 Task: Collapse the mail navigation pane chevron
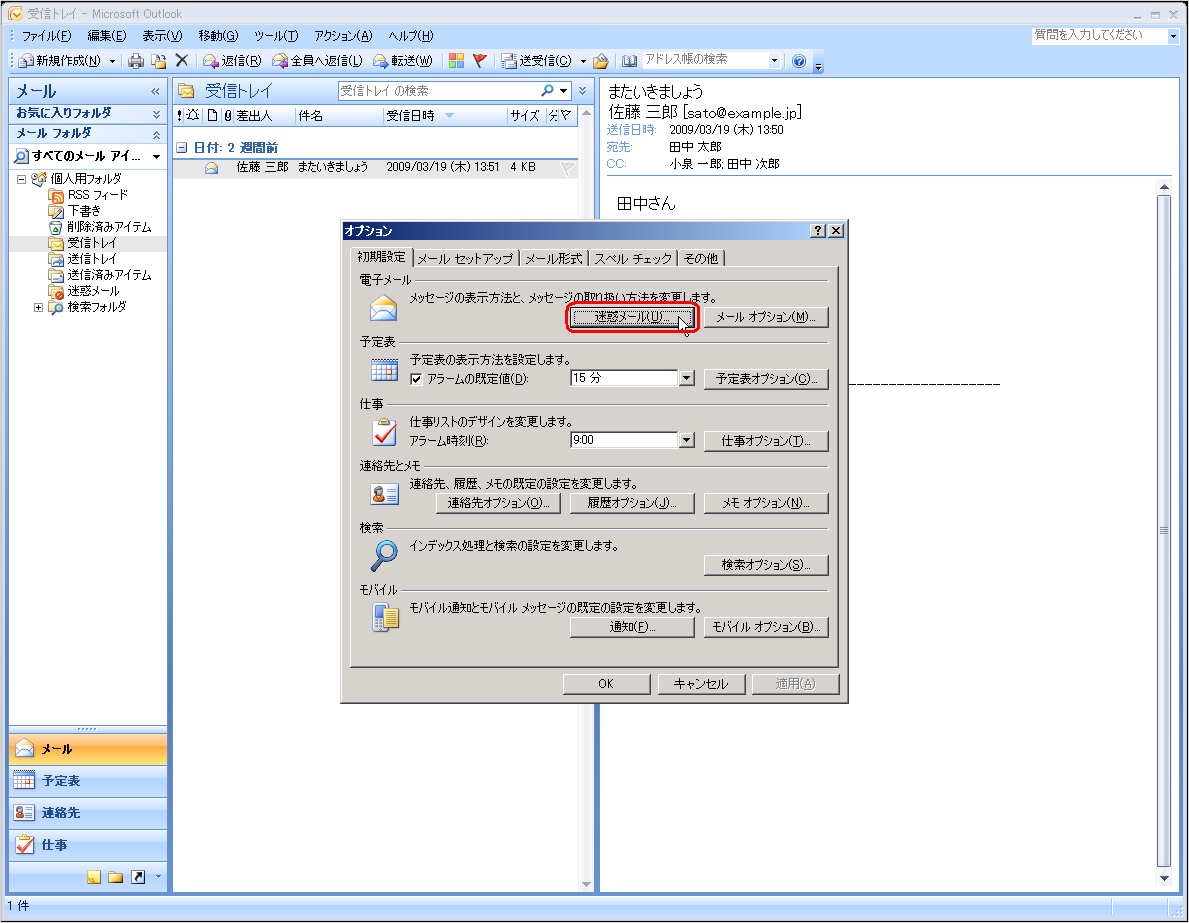point(155,92)
